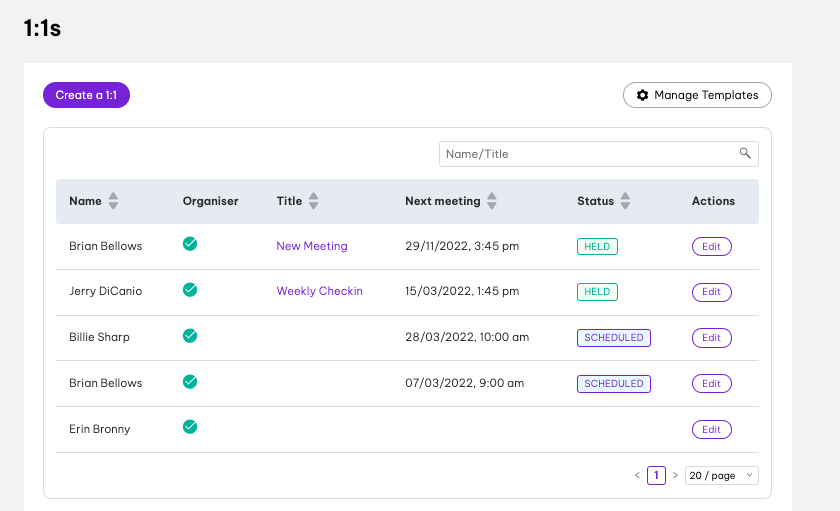The height and width of the screenshot is (511, 840).
Task: Click organiser checkmark for Erin Bronny
Action: pyautogui.click(x=190, y=427)
